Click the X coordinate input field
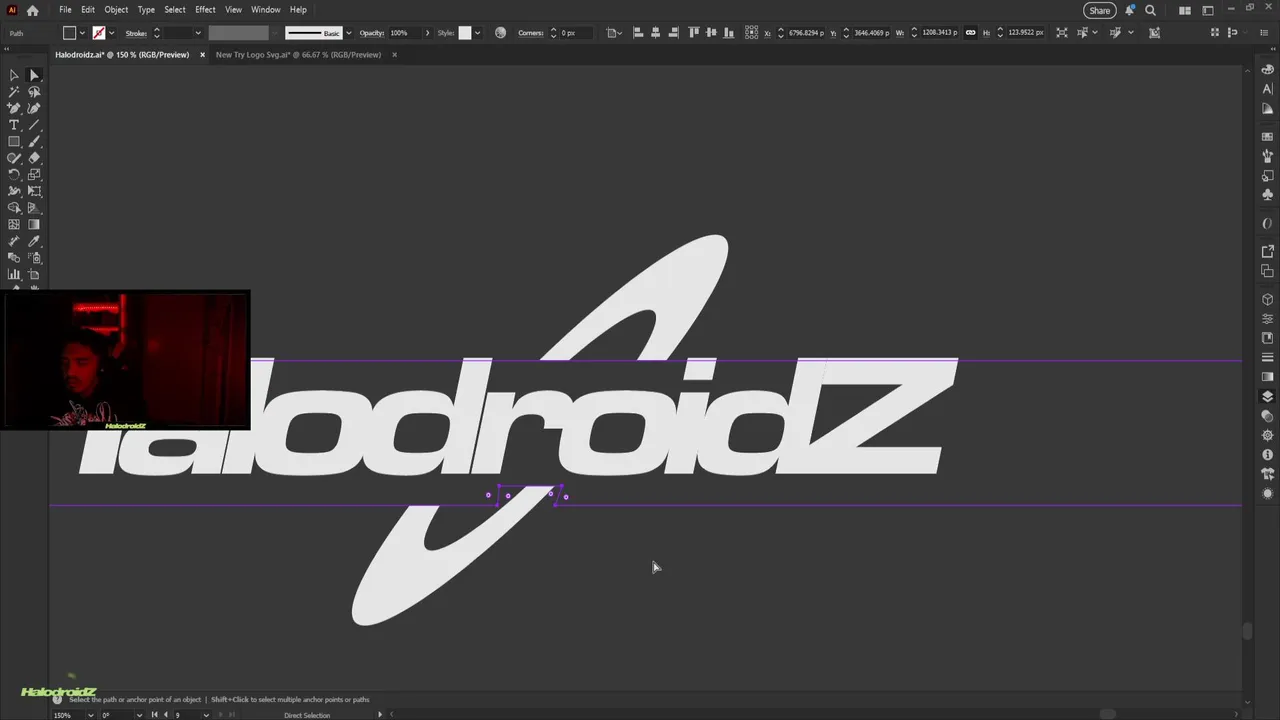The image size is (1280, 720). [x=805, y=33]
